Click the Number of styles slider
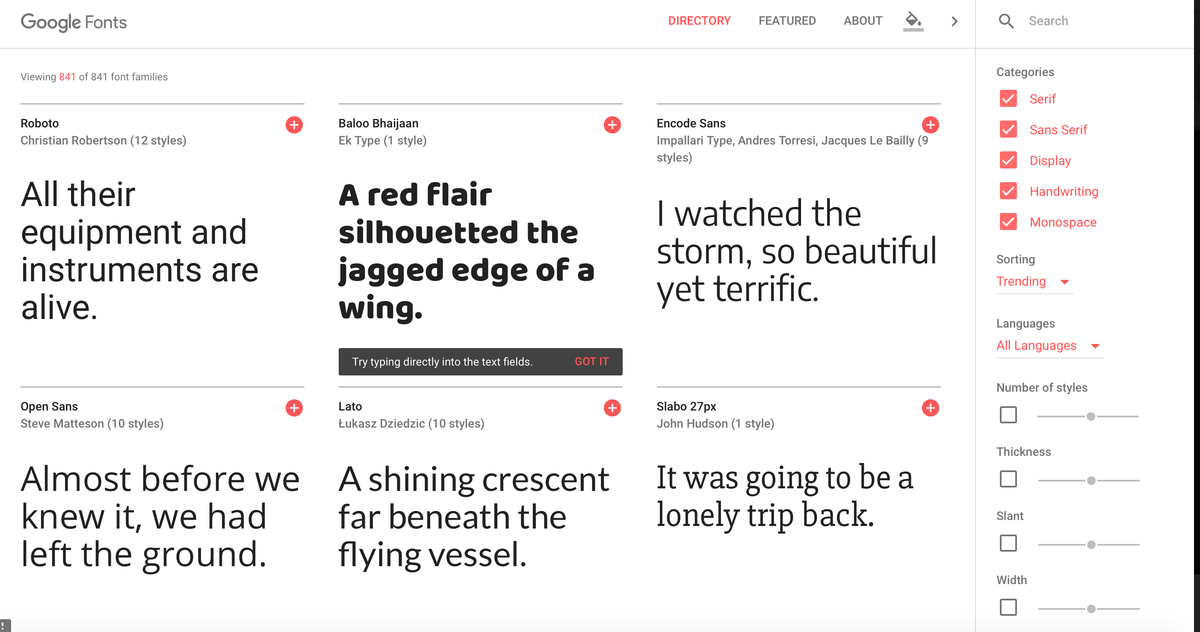The image size is (1200, 632). (x=1088, y=415)
